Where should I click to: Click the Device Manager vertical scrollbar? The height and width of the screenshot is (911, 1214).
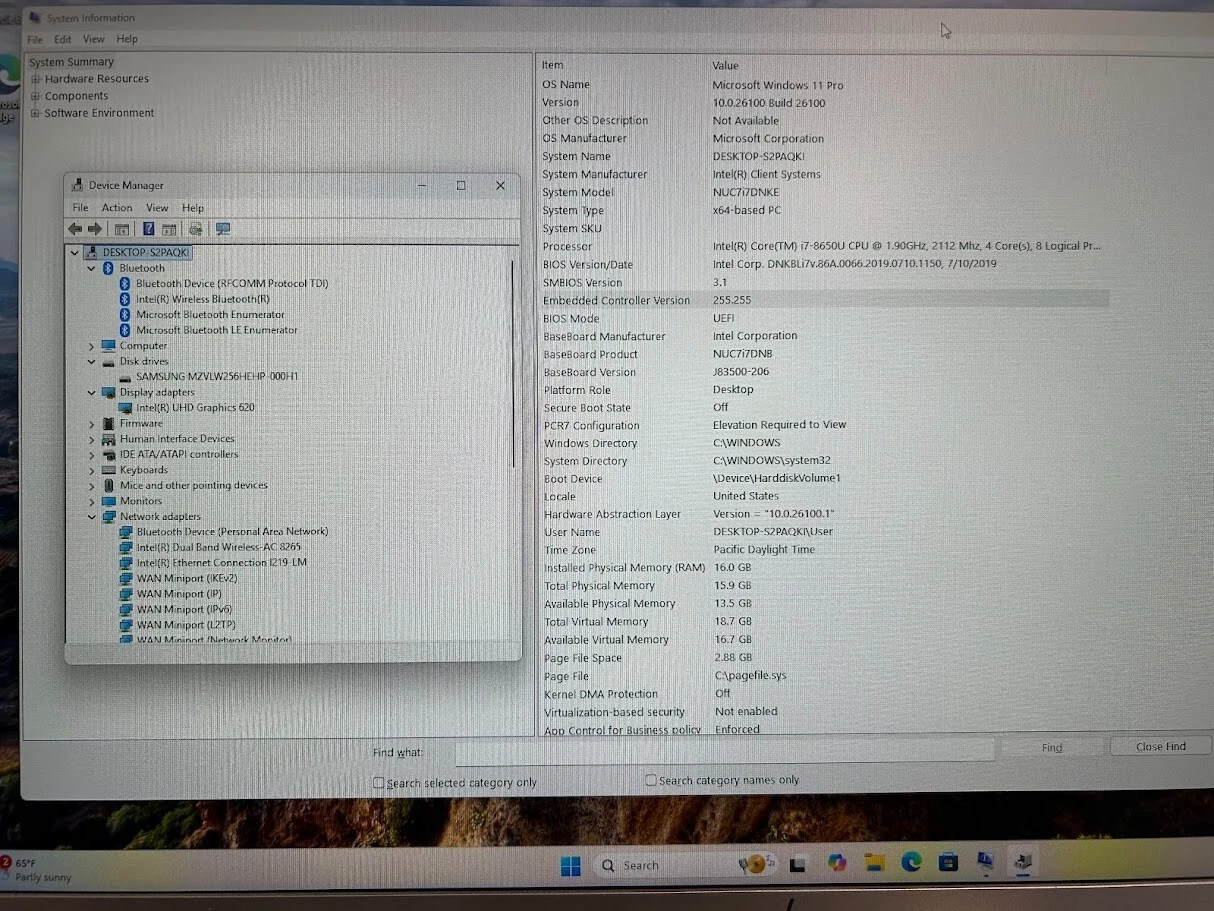click(x=513, y=365)
